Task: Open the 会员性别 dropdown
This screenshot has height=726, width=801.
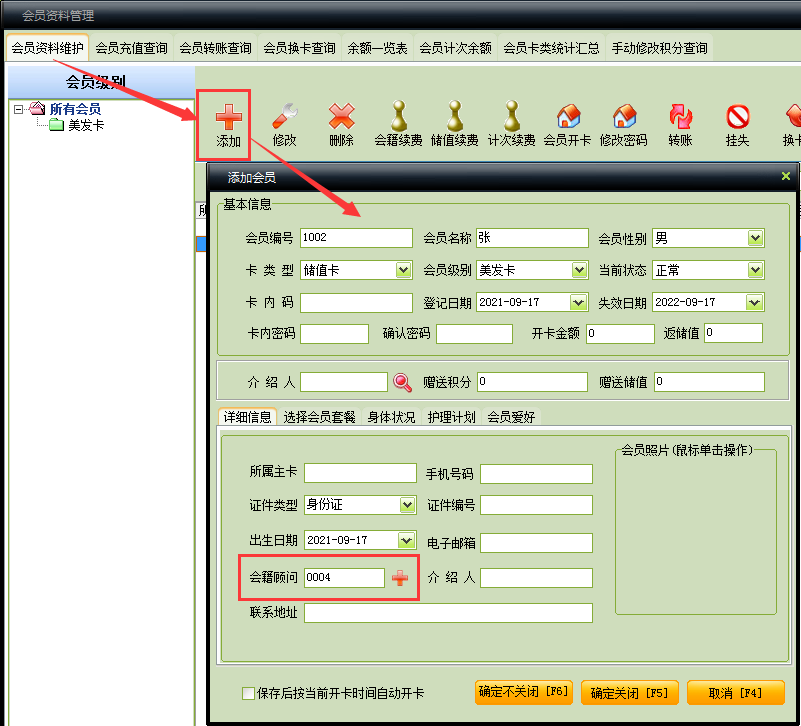Action: click(x=755, y=238)
